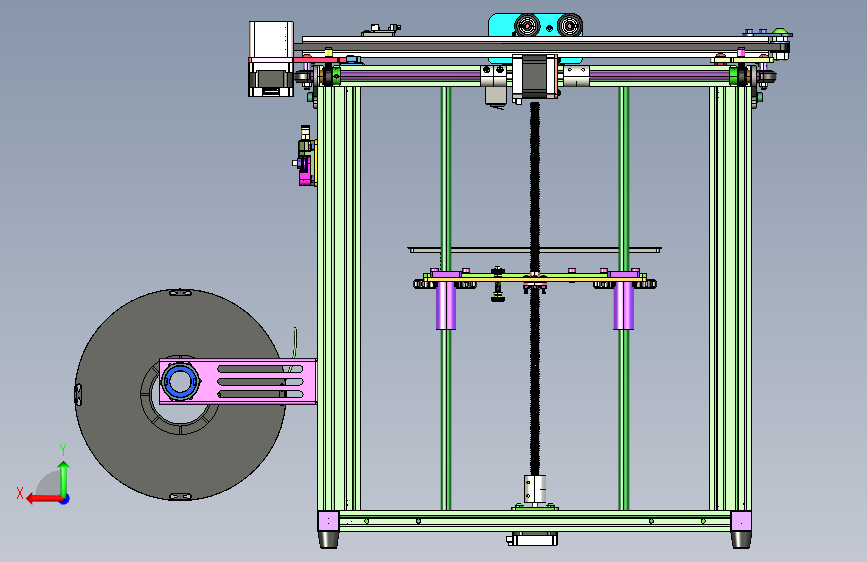Screen dimensions: 867x562
Task: Select the right purple linear bearing
Action: point(624,305)
